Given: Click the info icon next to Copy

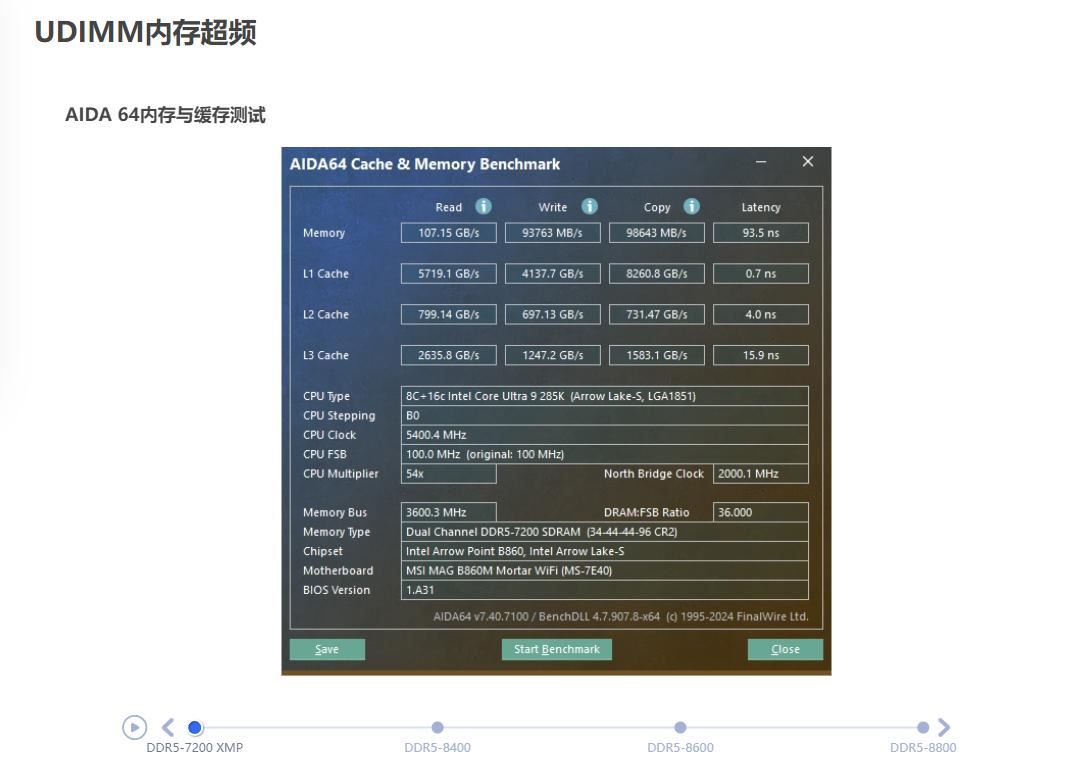Looking at the screenshot, I should click(x=691, y=206).
